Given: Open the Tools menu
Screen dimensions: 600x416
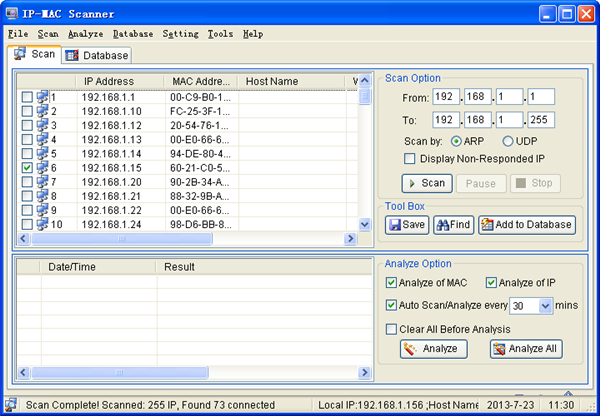Looking at the screenshot, I should (220, 34).
